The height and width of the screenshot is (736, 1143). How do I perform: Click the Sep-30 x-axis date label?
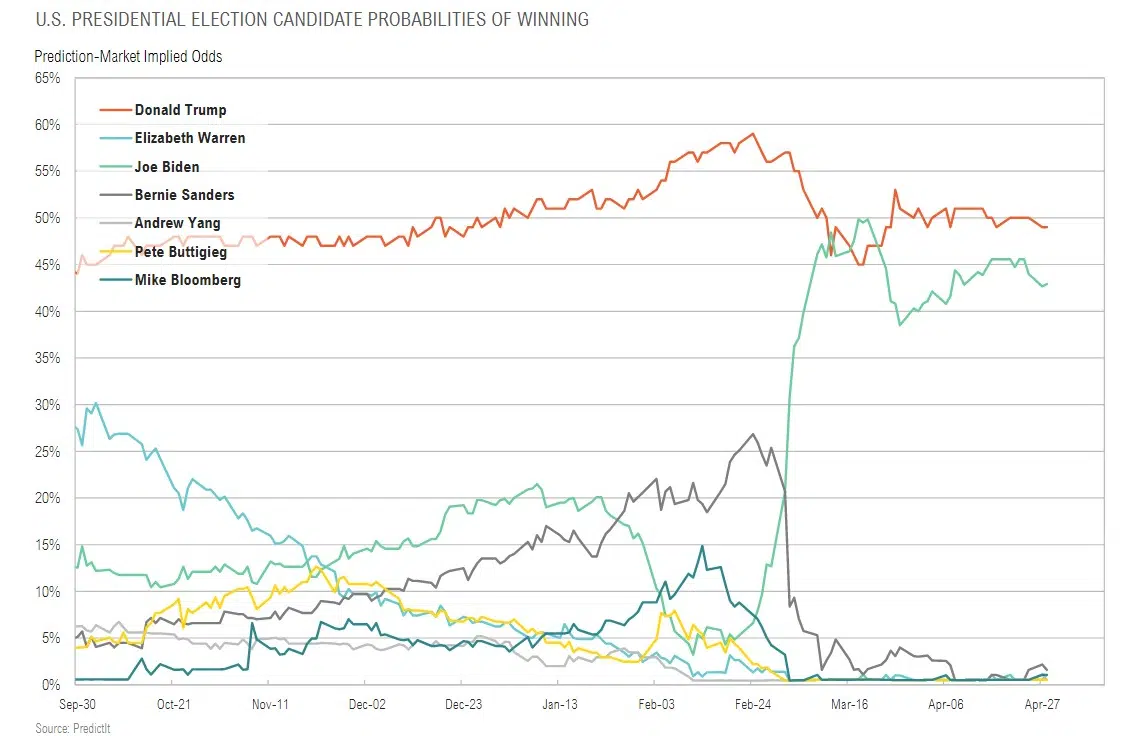point(77,704)
